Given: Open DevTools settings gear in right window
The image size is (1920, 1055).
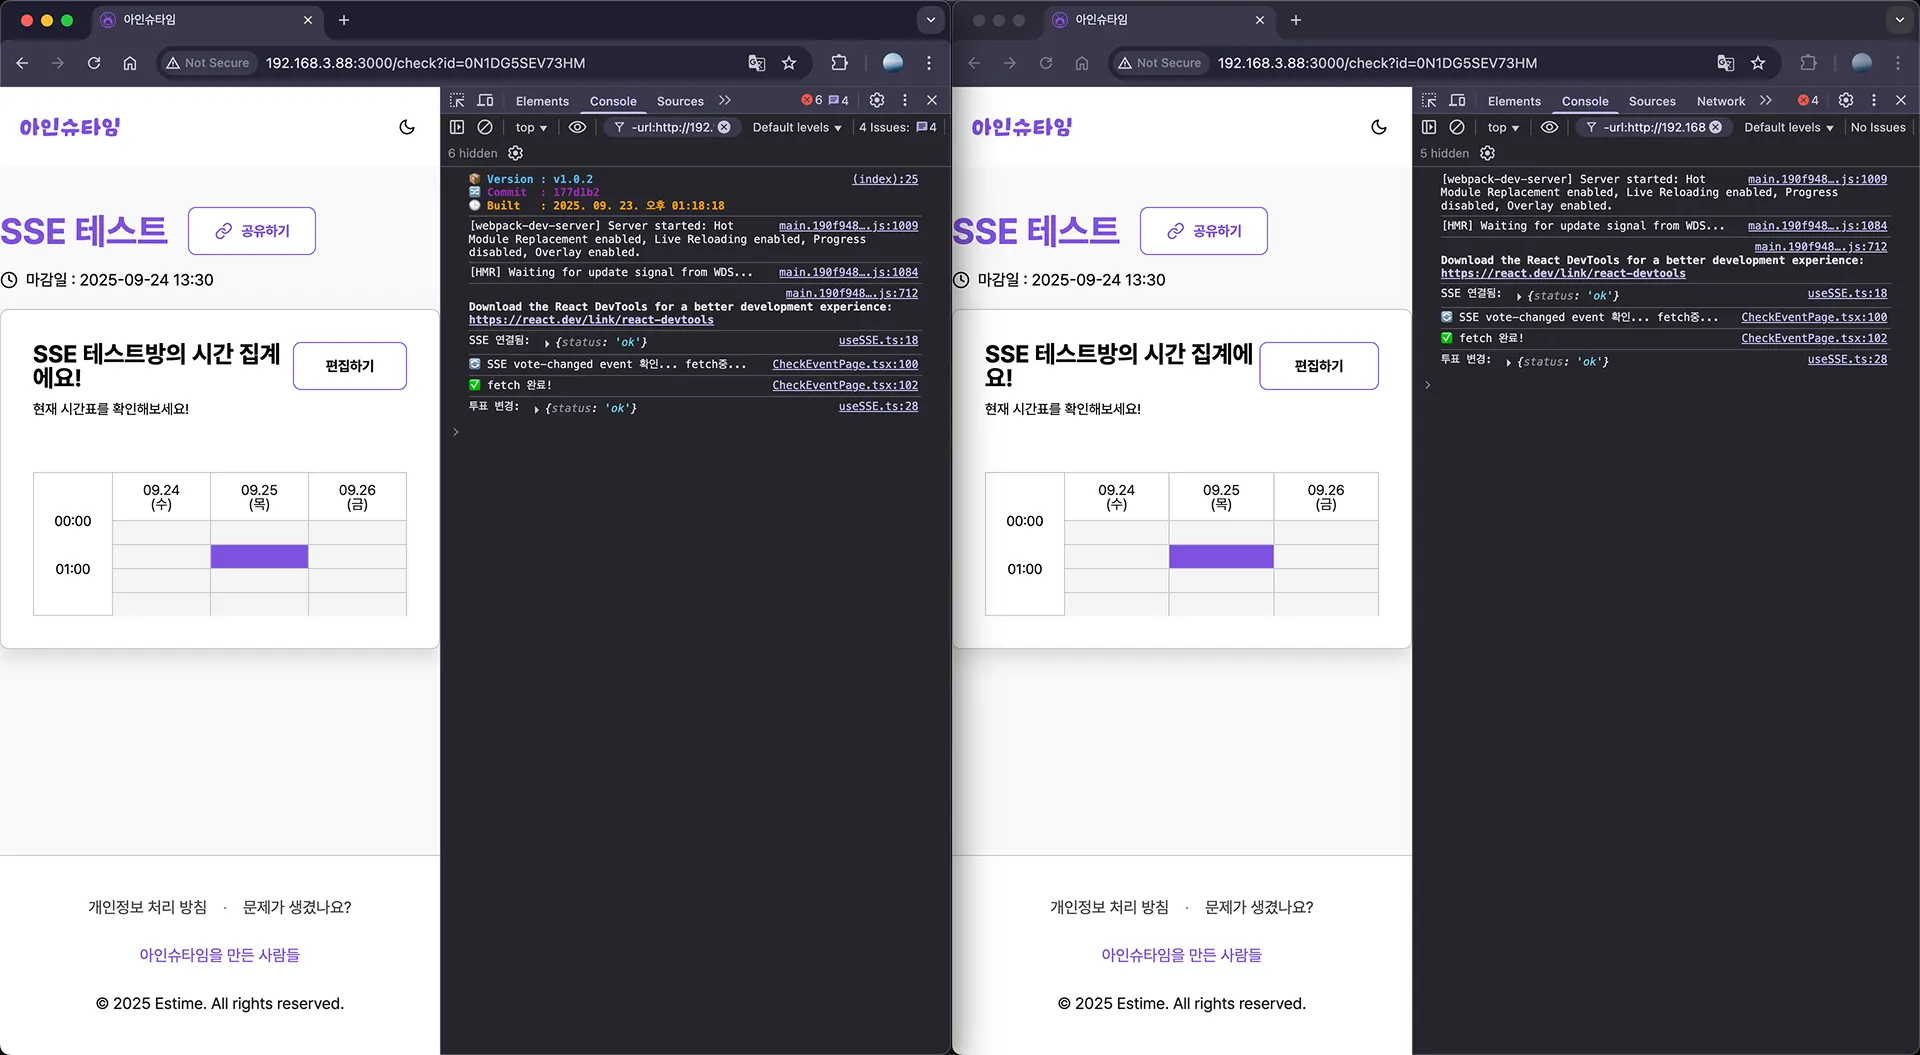Looking at the screenshot, I should pyautogui.click(x=1846, y=100).
